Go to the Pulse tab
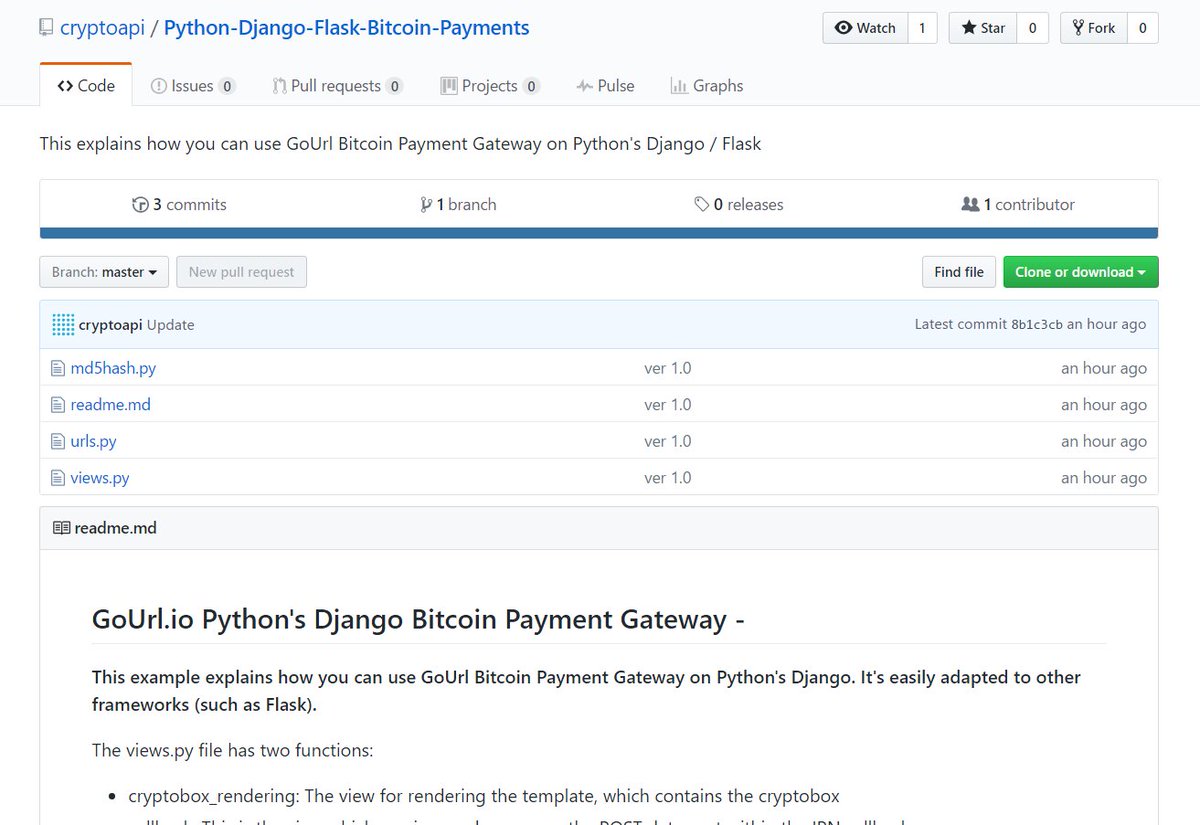Image resolution: width=1200 pixels, height=825 pixels. click(x=605, y=86)
